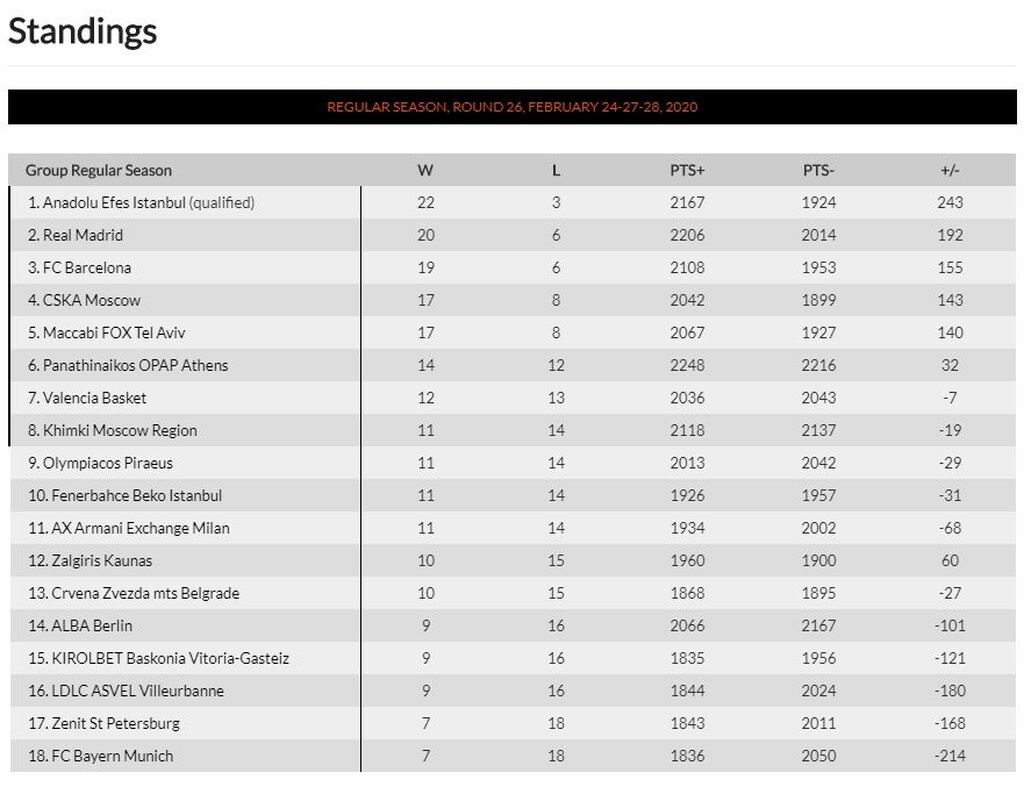
Task: Click the Regular Season Round 26 banner
Action: pyautogui.click(x=512, y=107)
